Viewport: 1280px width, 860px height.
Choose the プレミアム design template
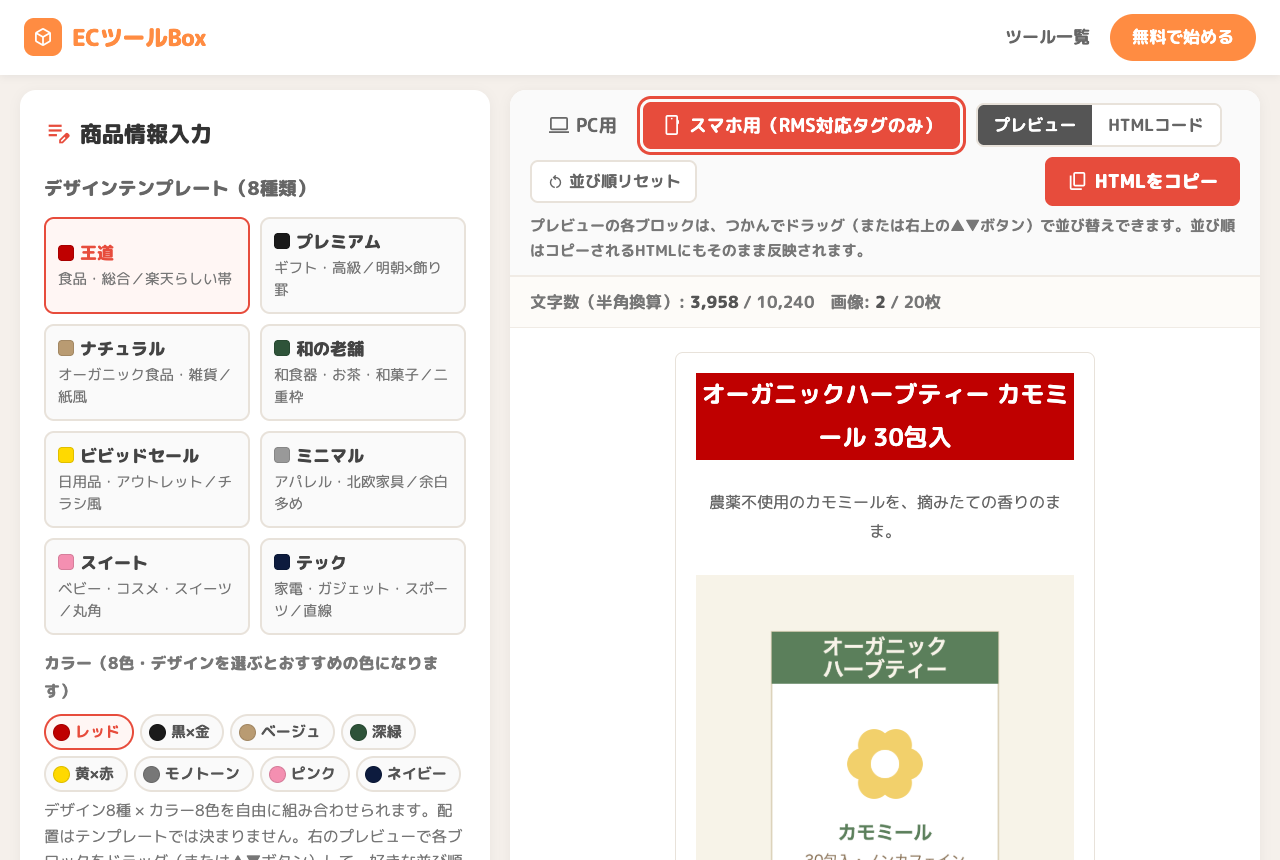363,265
